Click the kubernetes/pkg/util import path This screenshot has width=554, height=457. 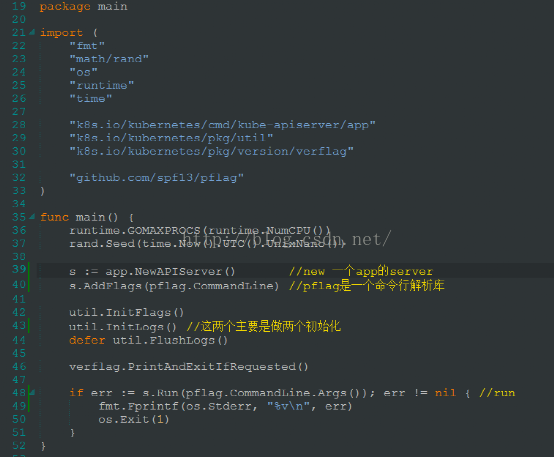coord(171,138)
